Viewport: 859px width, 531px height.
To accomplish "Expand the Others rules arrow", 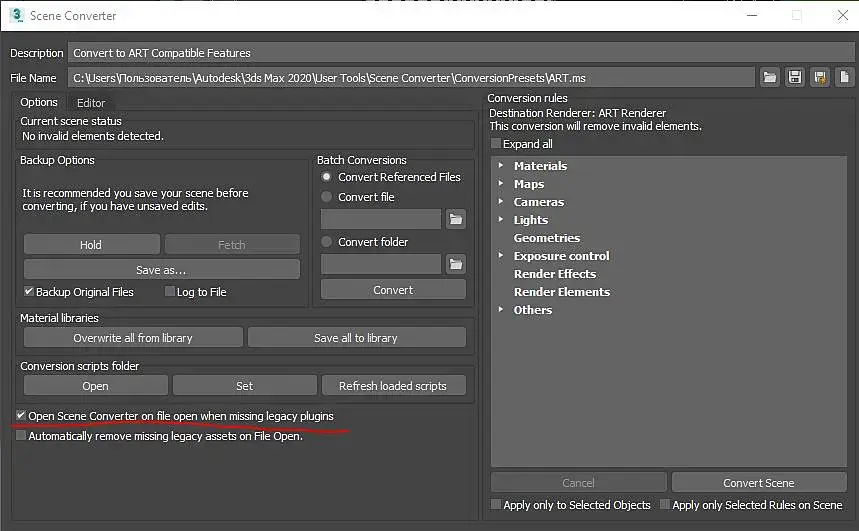I will (x=500, y=309).
